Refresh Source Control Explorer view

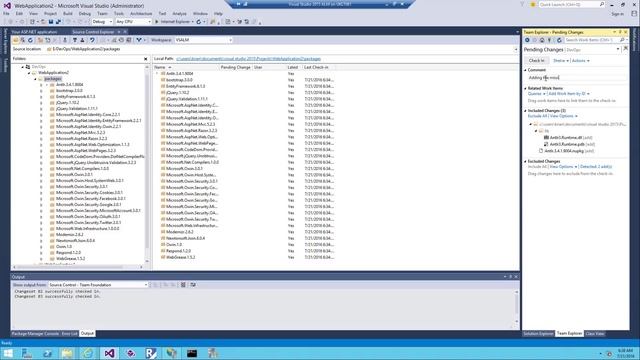tap(30, 40)
